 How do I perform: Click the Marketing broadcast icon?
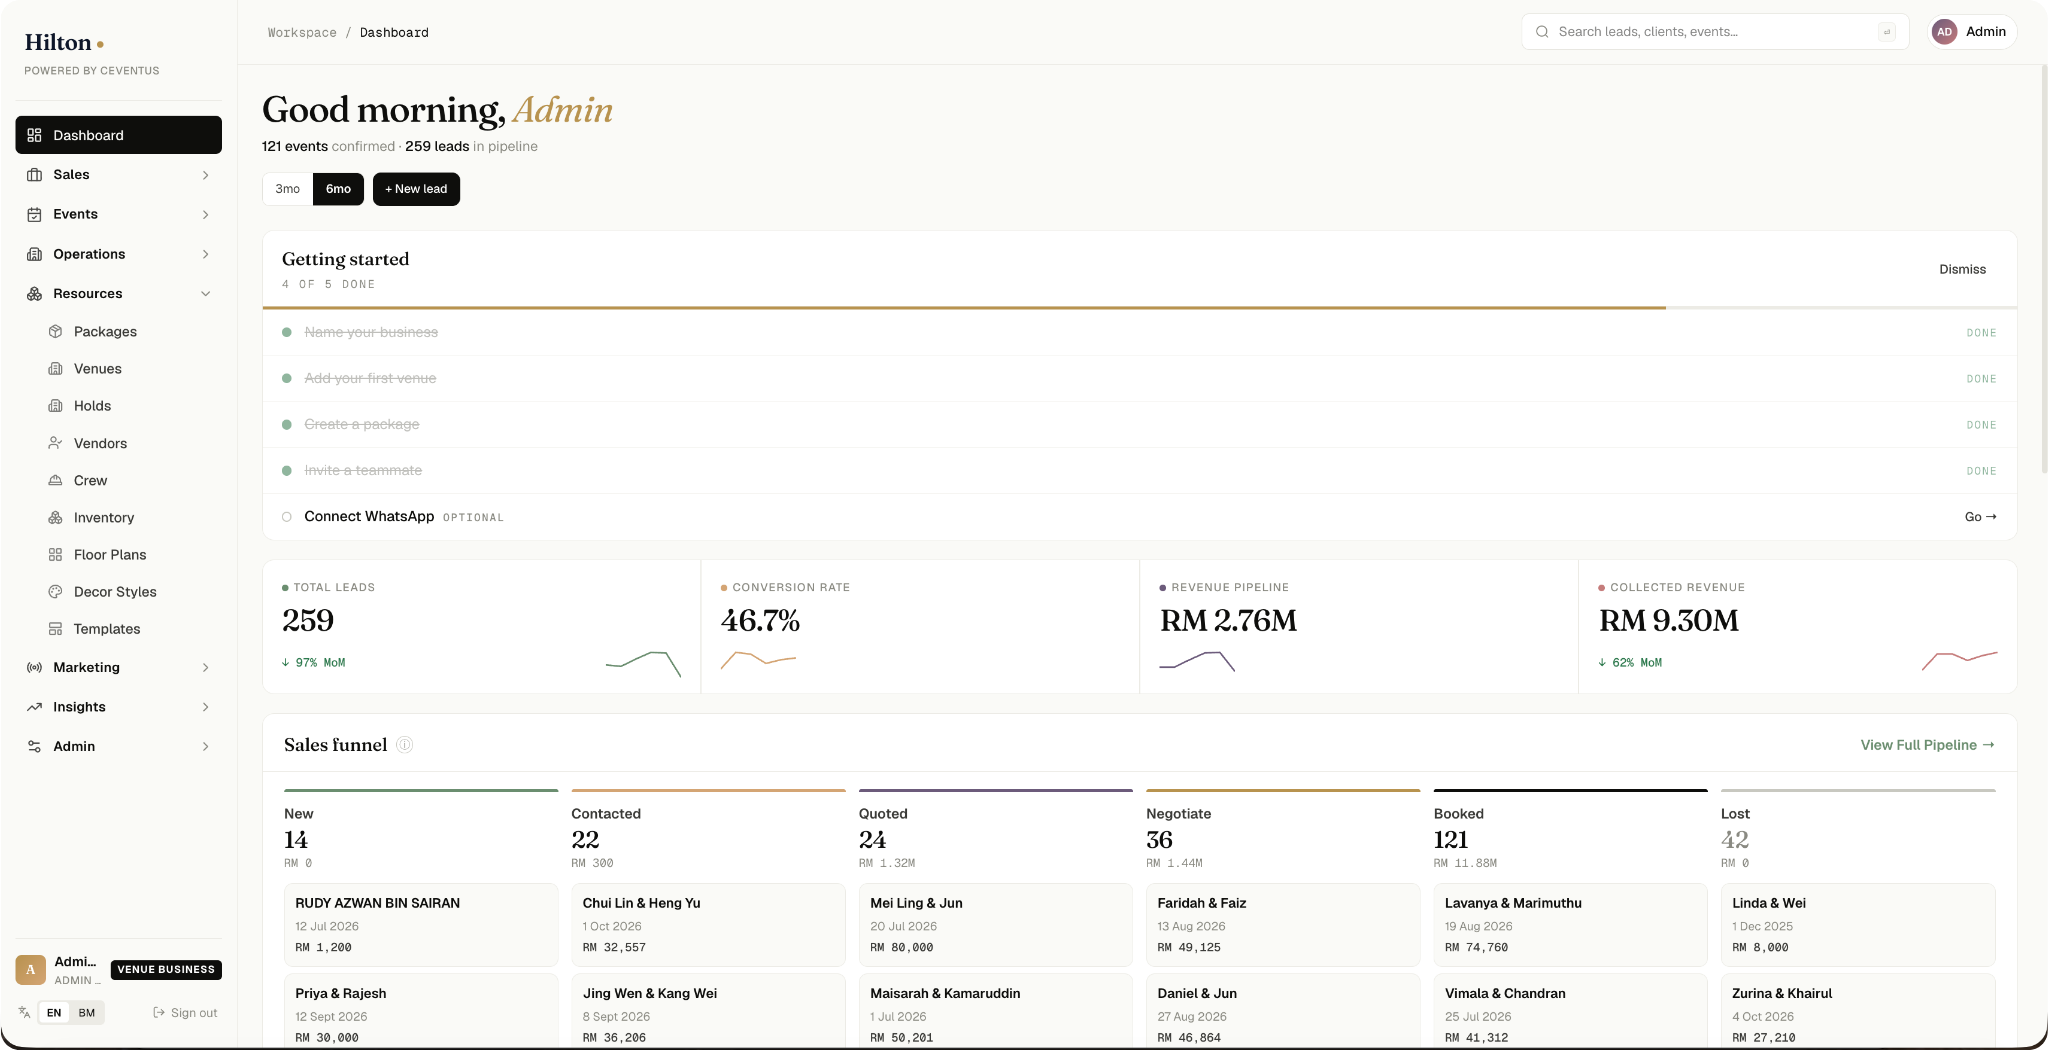pos(34,667)
